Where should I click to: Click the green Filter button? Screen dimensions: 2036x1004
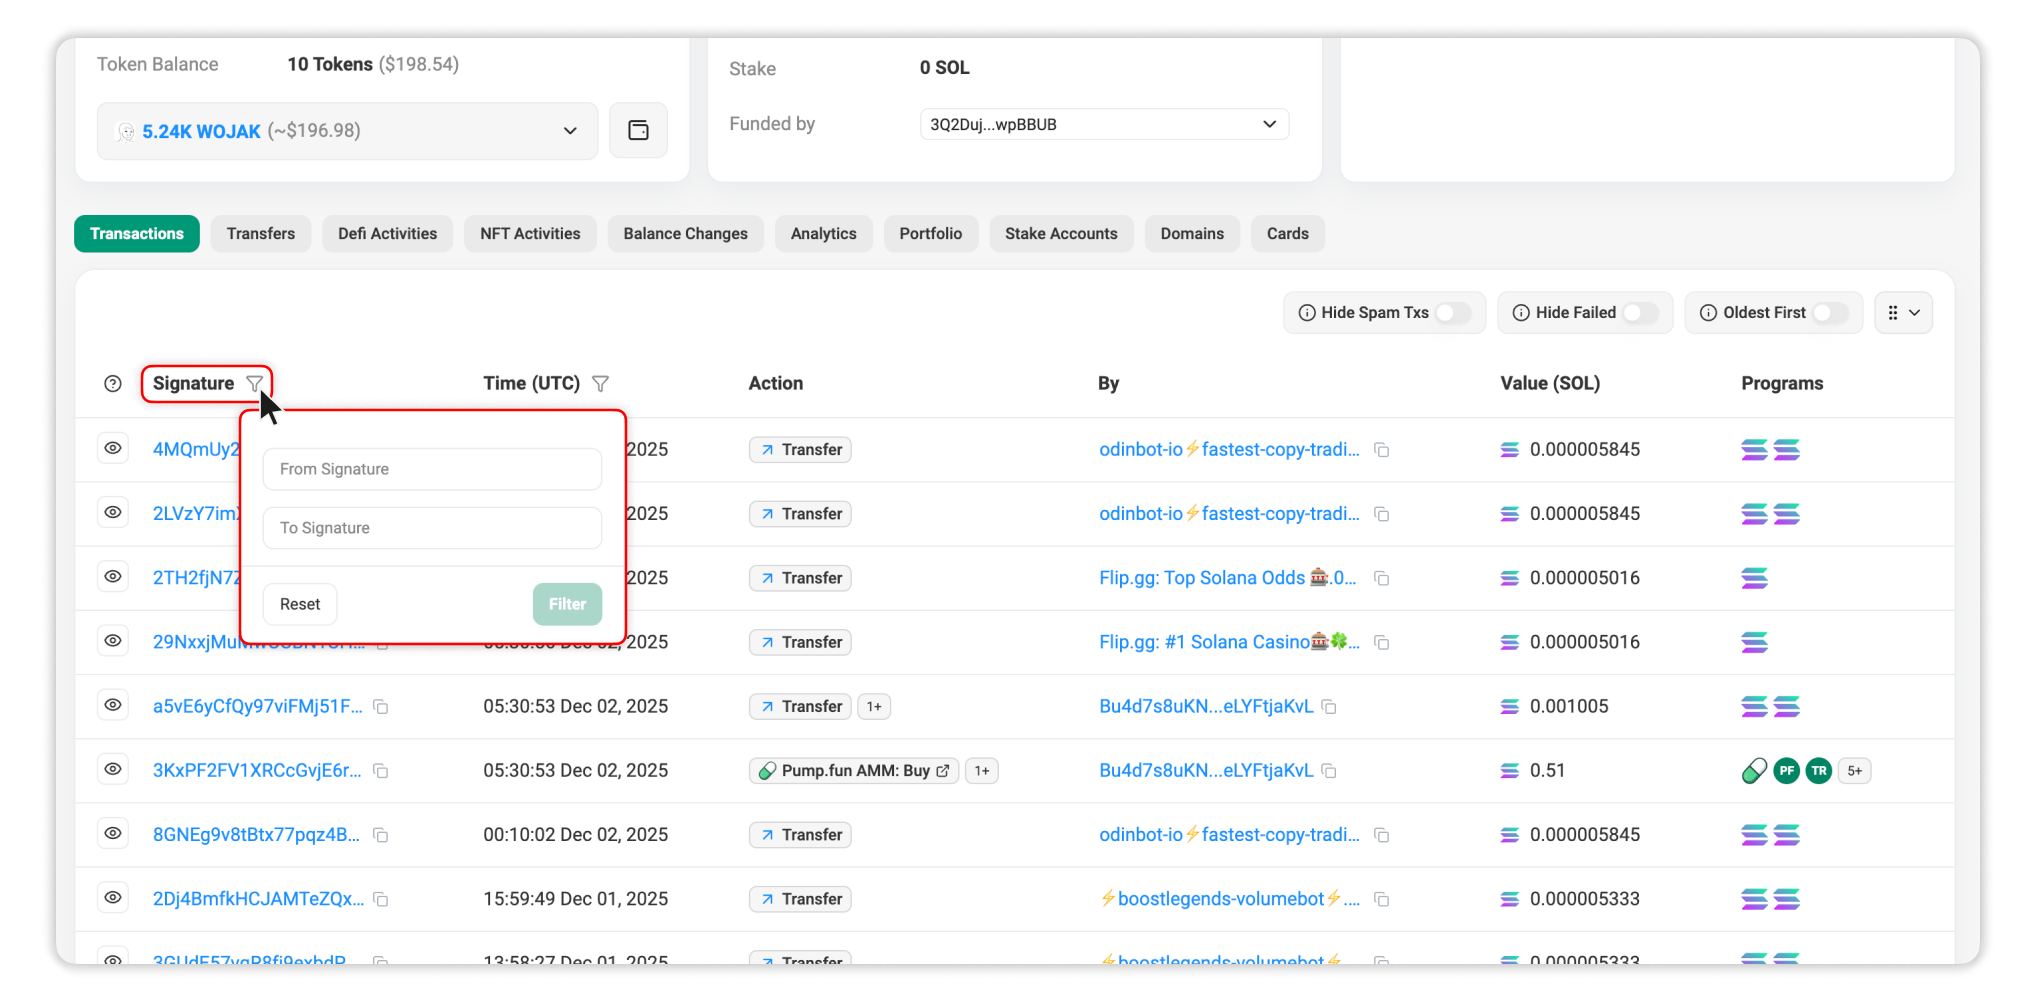click(x=567, y=604)
